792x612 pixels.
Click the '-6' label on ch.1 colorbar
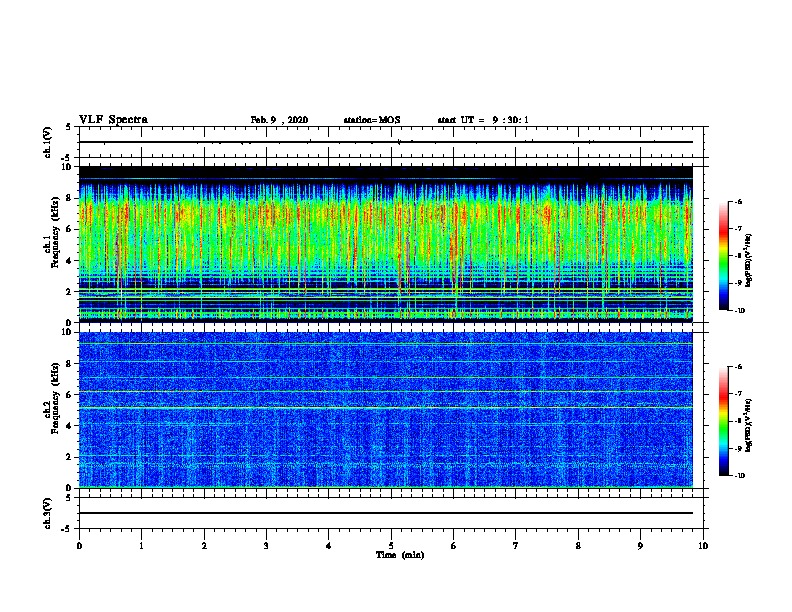point(738,202)
